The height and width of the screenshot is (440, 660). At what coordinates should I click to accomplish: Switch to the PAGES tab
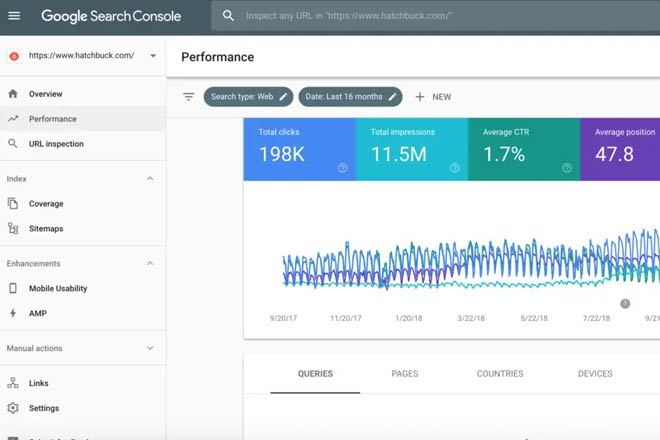(405, 373)
